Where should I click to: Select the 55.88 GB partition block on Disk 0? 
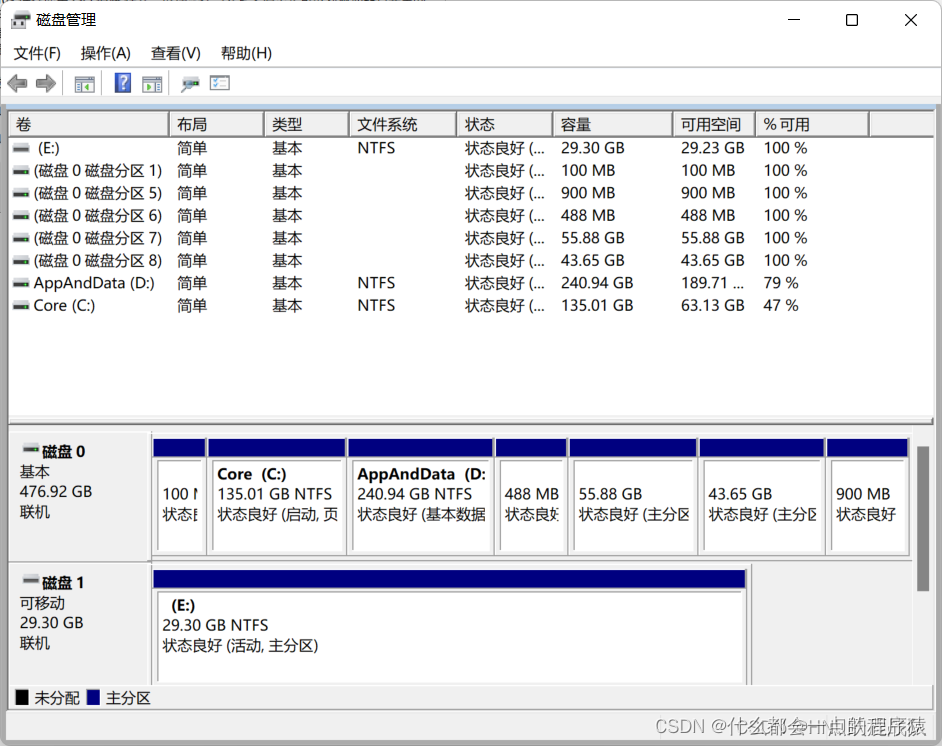tap(633, 497)
